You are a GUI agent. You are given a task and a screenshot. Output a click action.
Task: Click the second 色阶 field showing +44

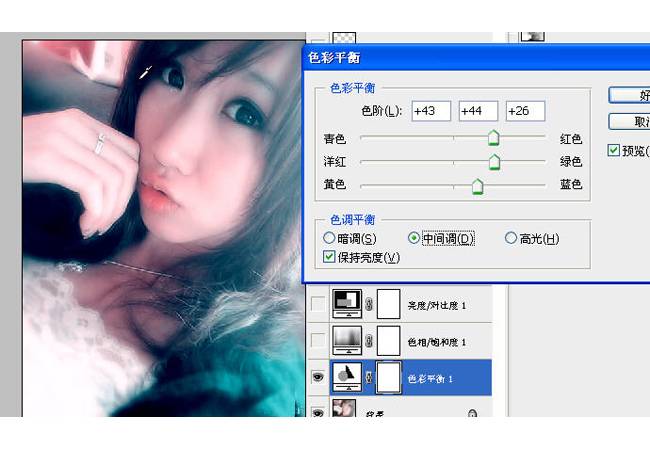pyautogui.click(x=478, y=111)
